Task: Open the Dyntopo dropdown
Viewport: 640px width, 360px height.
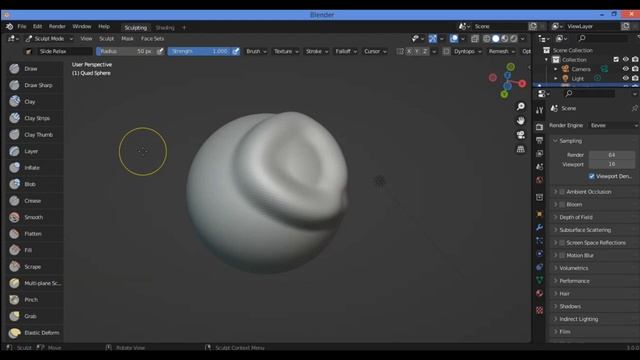Action: pyautogui.click(x=467, y=51)
